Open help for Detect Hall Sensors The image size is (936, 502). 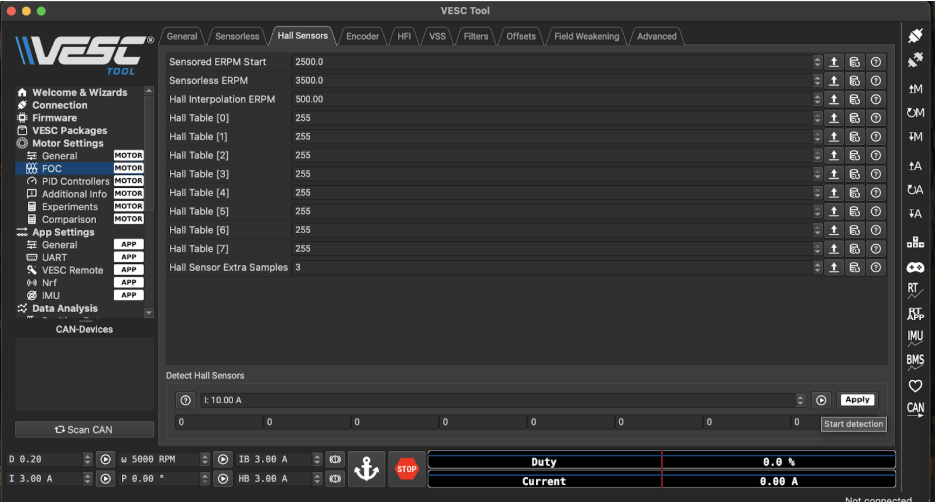[x=186, y=401]
